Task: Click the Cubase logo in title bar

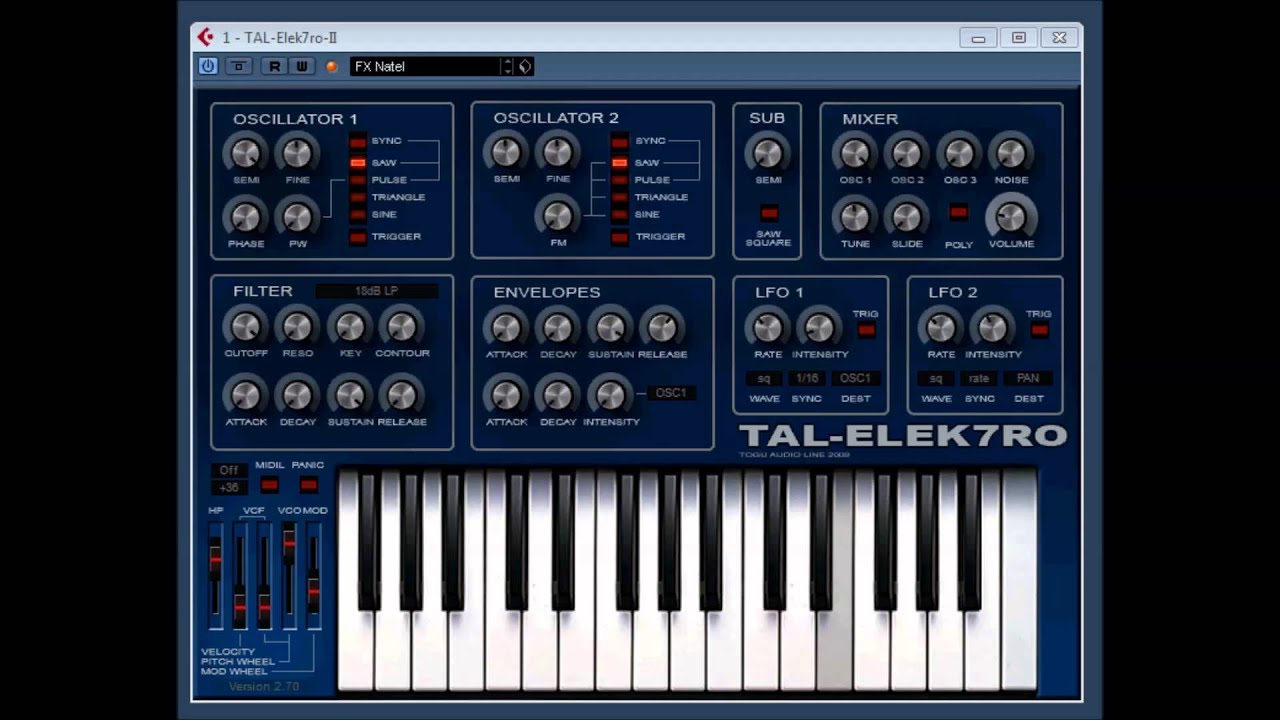Action: 206,38
